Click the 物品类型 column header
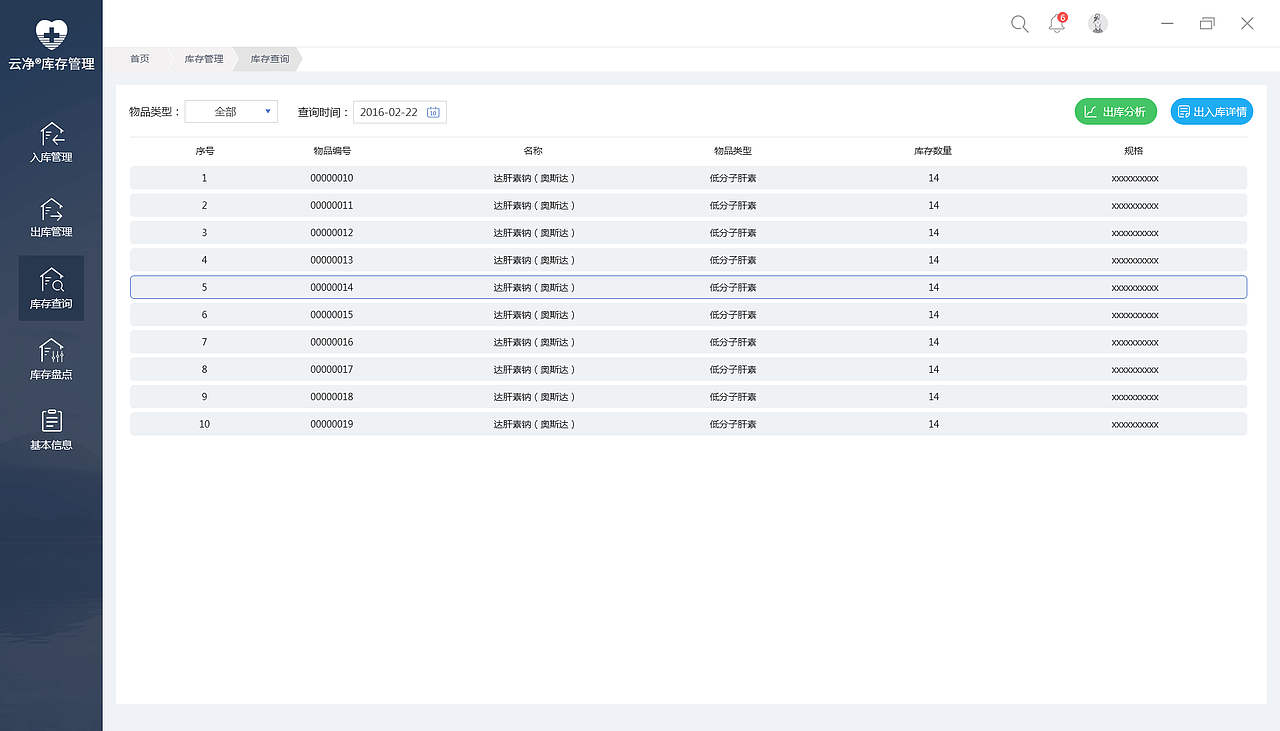Viewport: 1280px width, 731px height. point(733,151)
